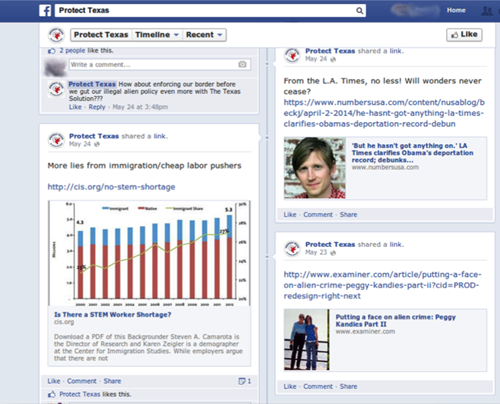The image size is (500, 404).
Task: Click the 'www.numbersusa.com' source text
Action: pyautogui.click(x=385, y=167)
